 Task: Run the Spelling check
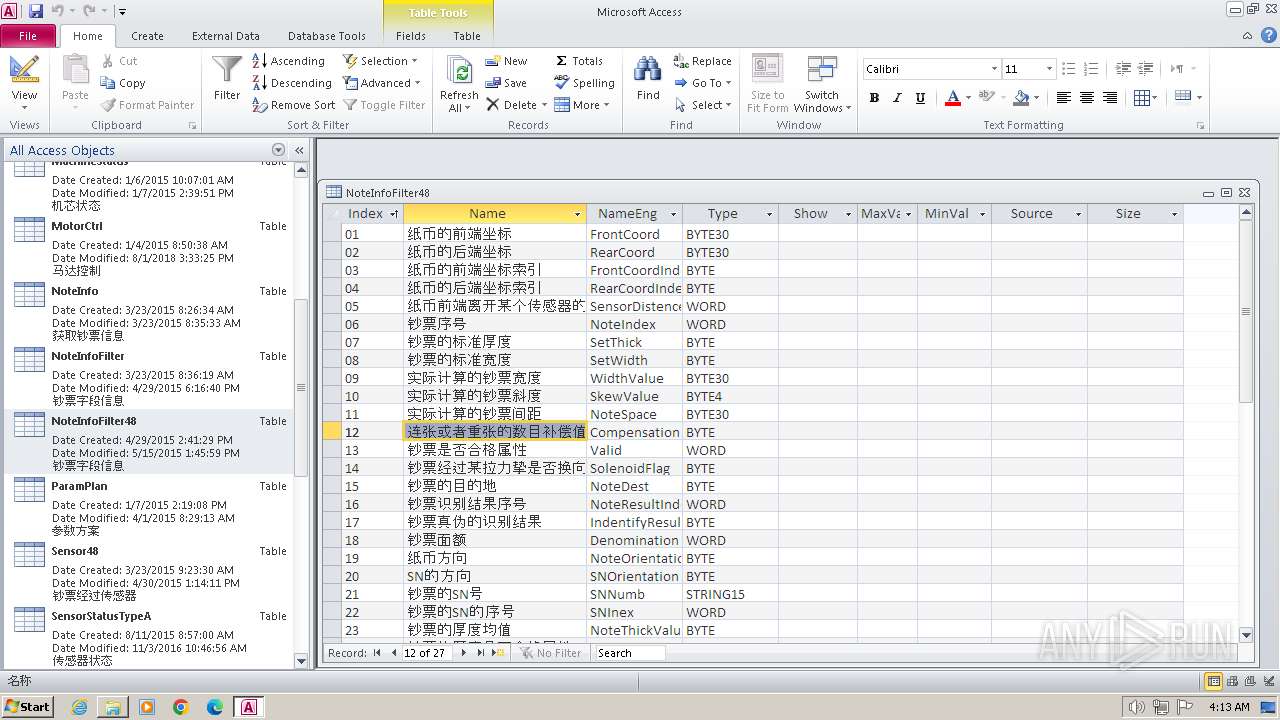[584, 83]
